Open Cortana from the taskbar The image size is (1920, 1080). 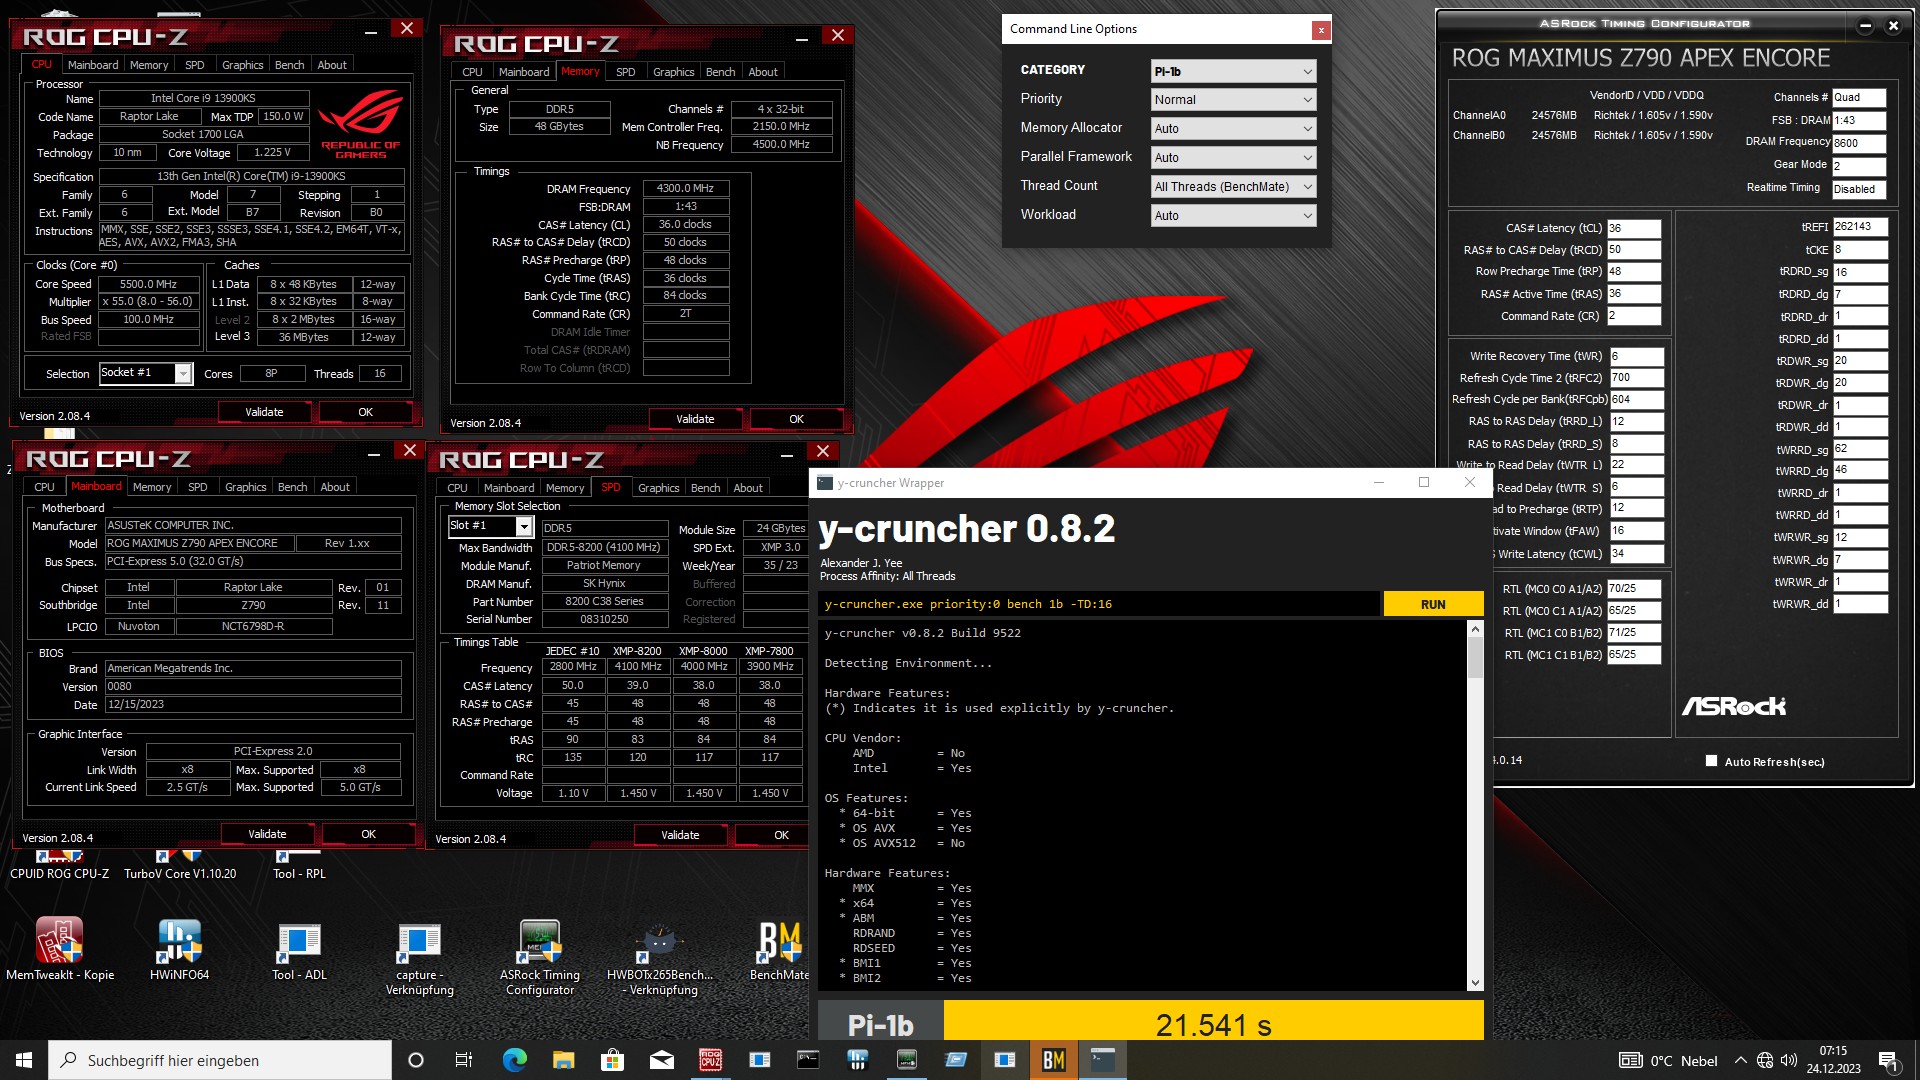[416, 1060]
